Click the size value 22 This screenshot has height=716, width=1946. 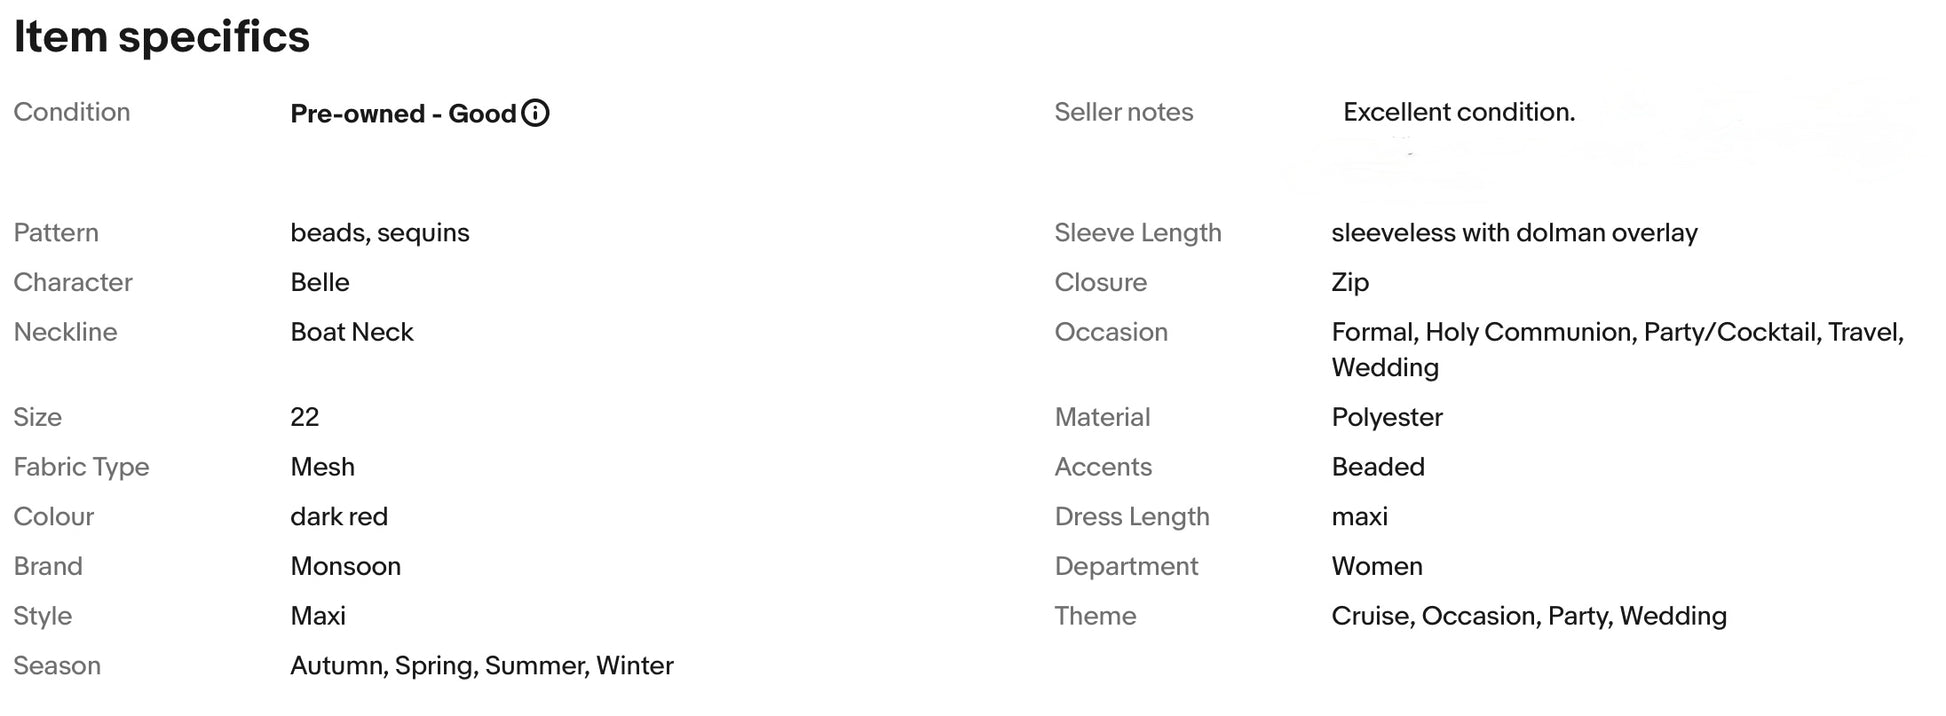(304, 417)
